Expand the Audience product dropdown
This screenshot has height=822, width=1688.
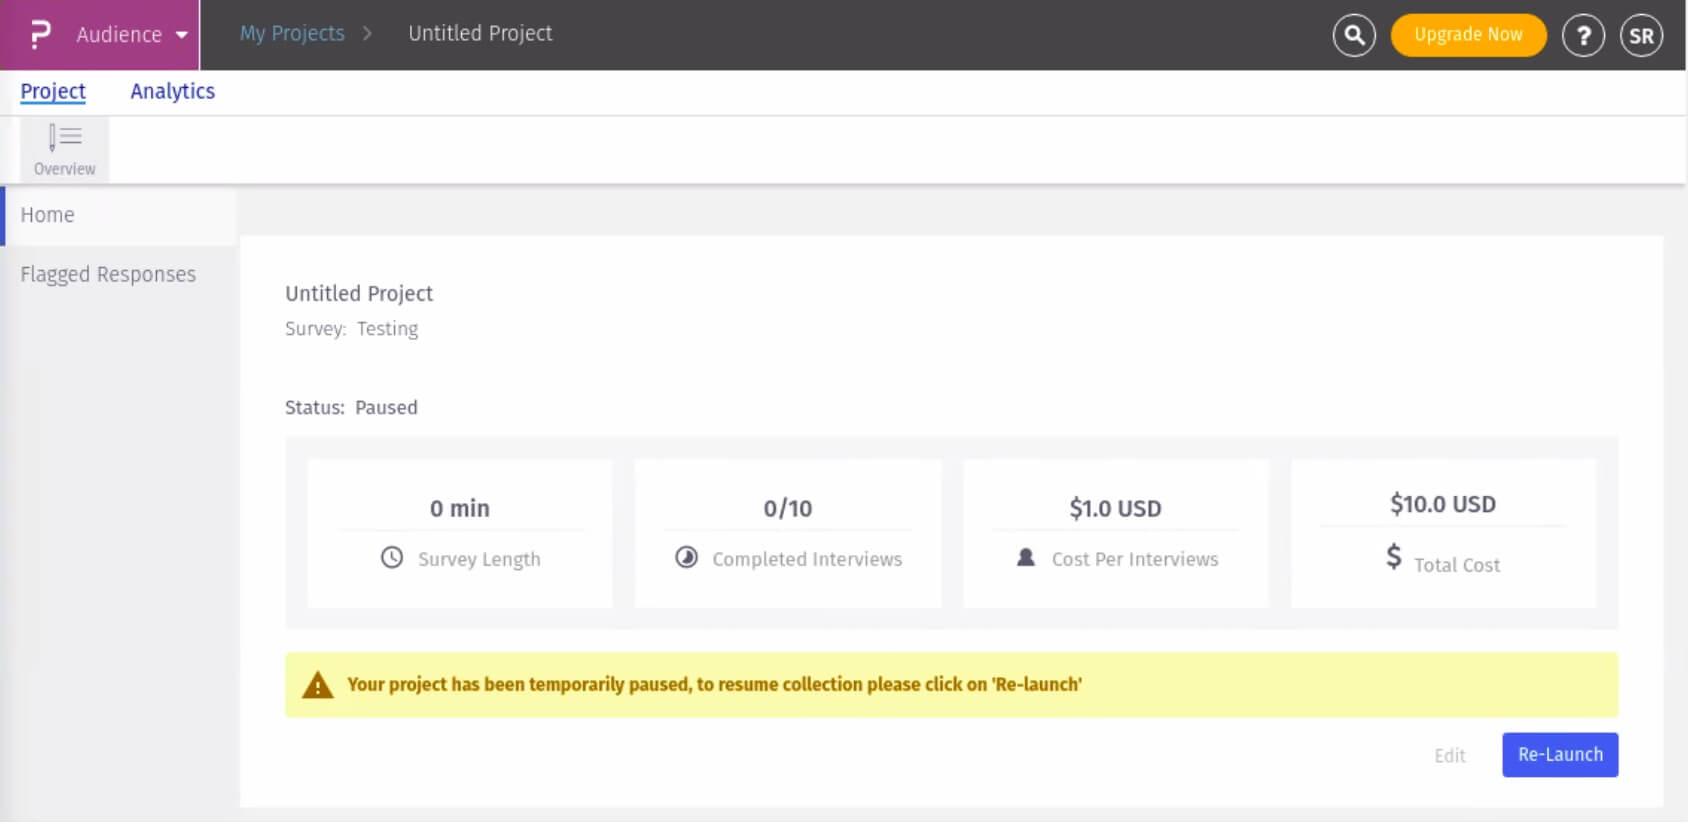click(131, 34)
